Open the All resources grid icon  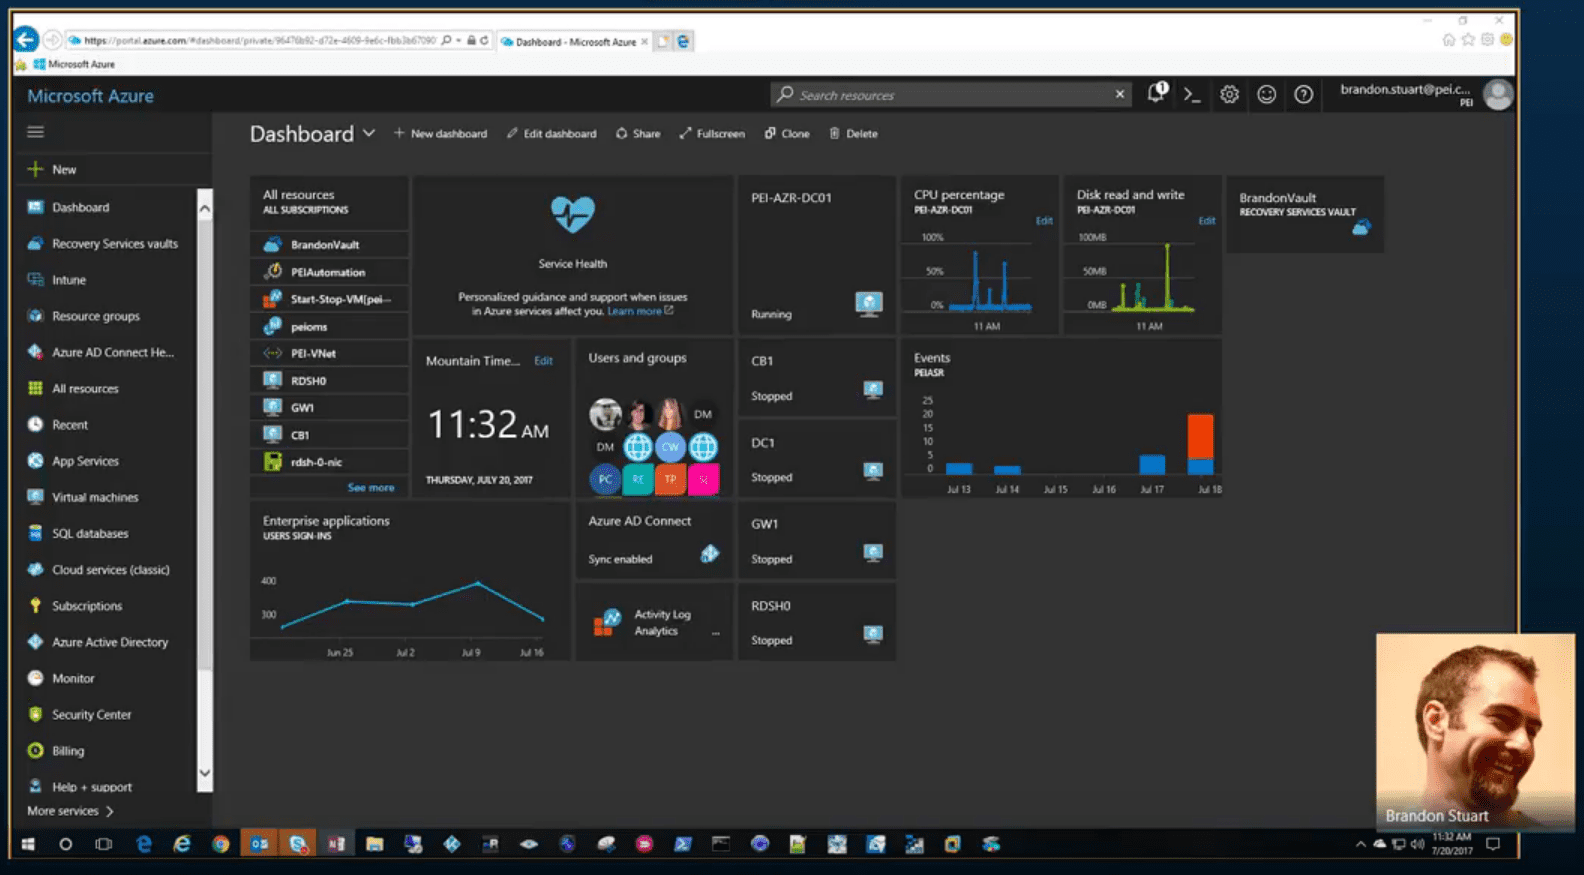coord(35,388)
